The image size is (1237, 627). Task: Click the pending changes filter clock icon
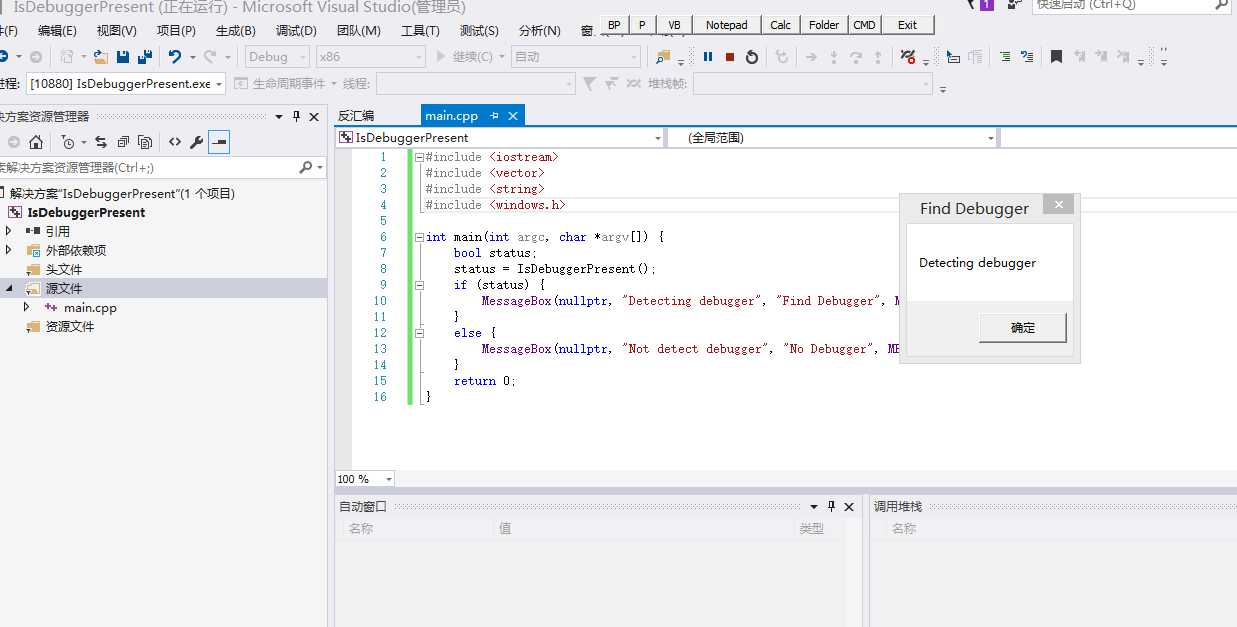(67, 142)
